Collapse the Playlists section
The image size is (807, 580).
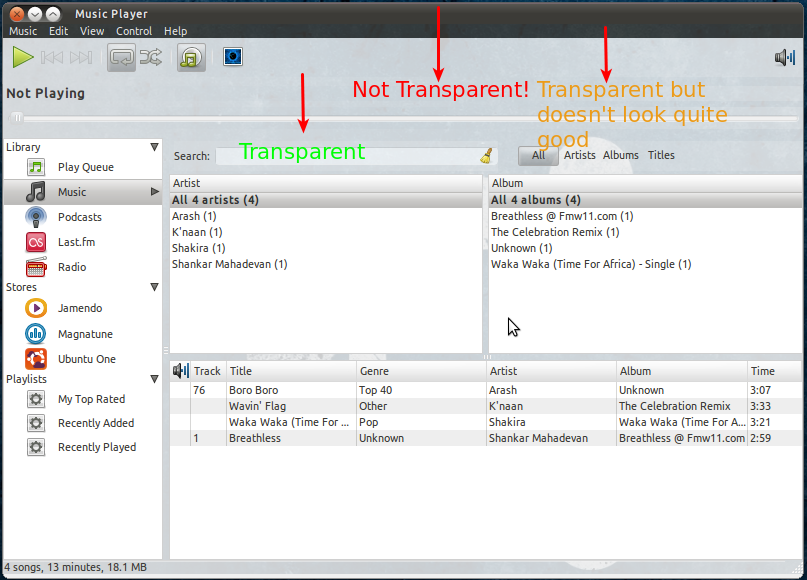[x=154, y=379]
